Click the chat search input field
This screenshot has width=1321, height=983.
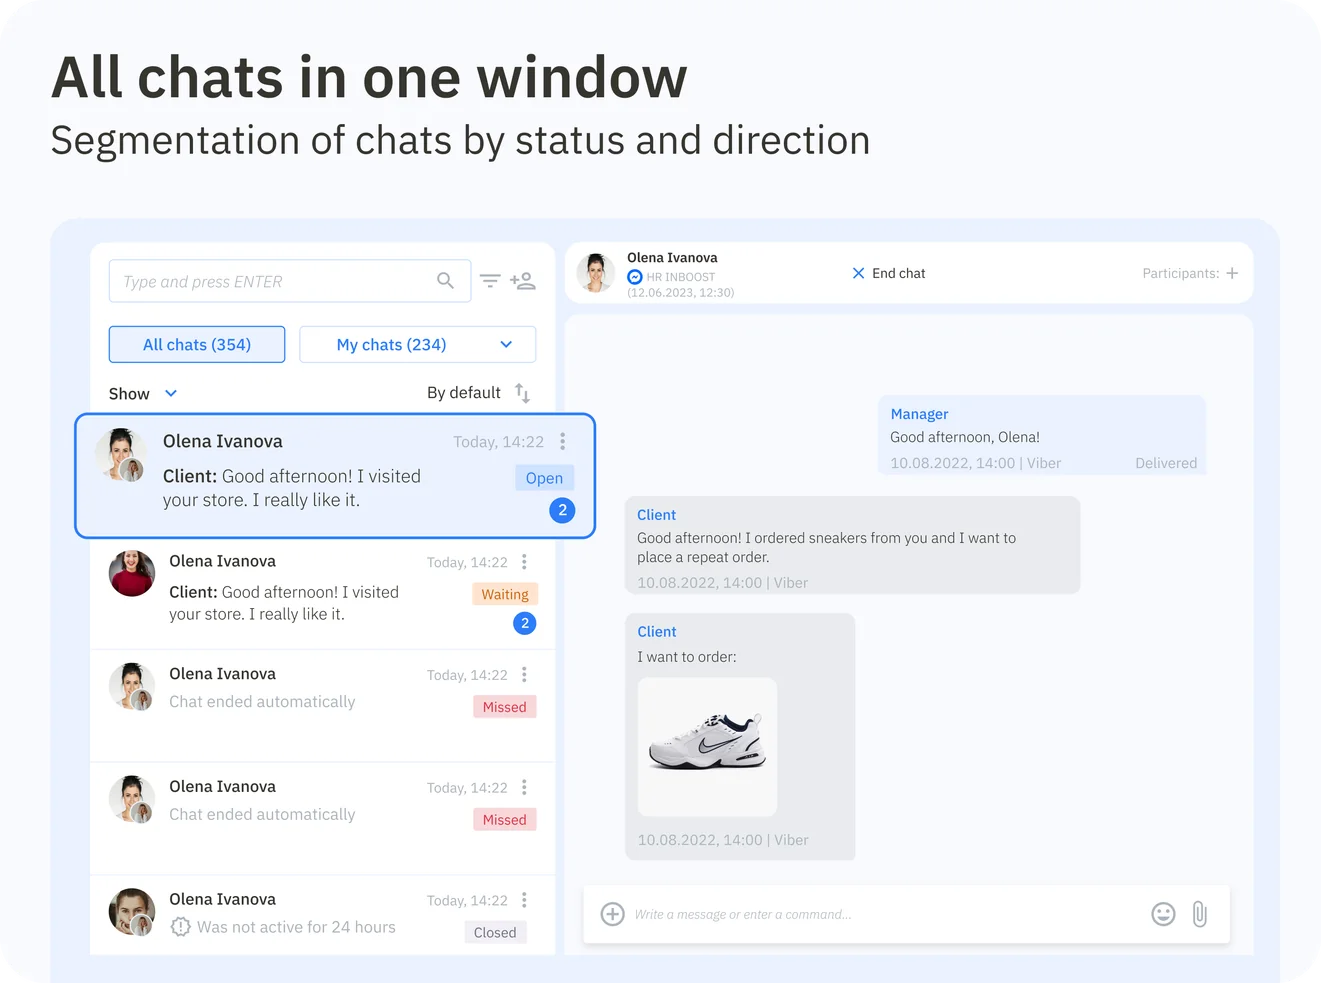[290, 281]
